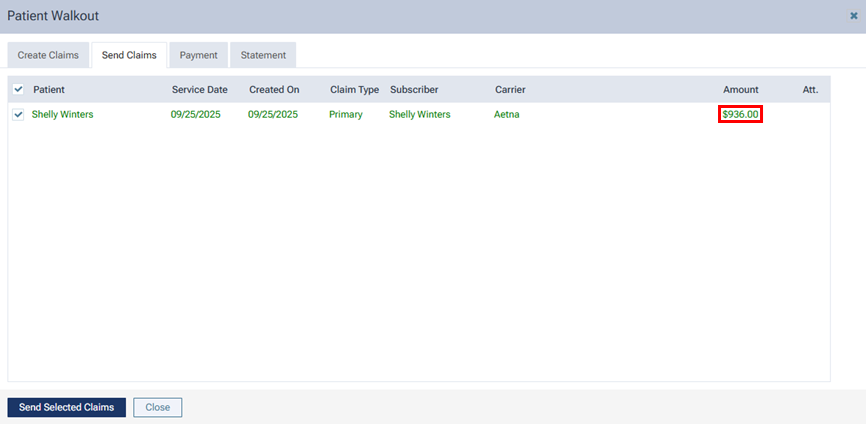Screen dimensions: 866x424
Task: Open the Payment tab
Action: (198, 55)
